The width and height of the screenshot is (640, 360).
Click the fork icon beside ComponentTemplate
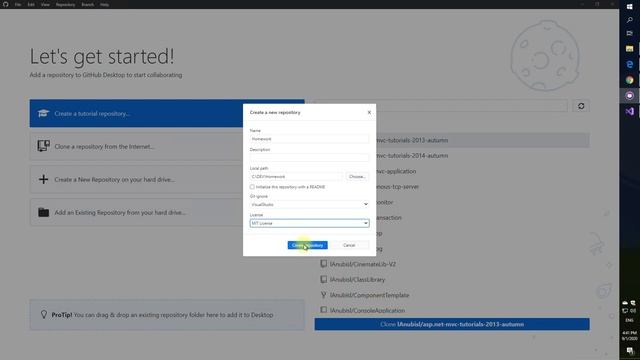[324, 295]
